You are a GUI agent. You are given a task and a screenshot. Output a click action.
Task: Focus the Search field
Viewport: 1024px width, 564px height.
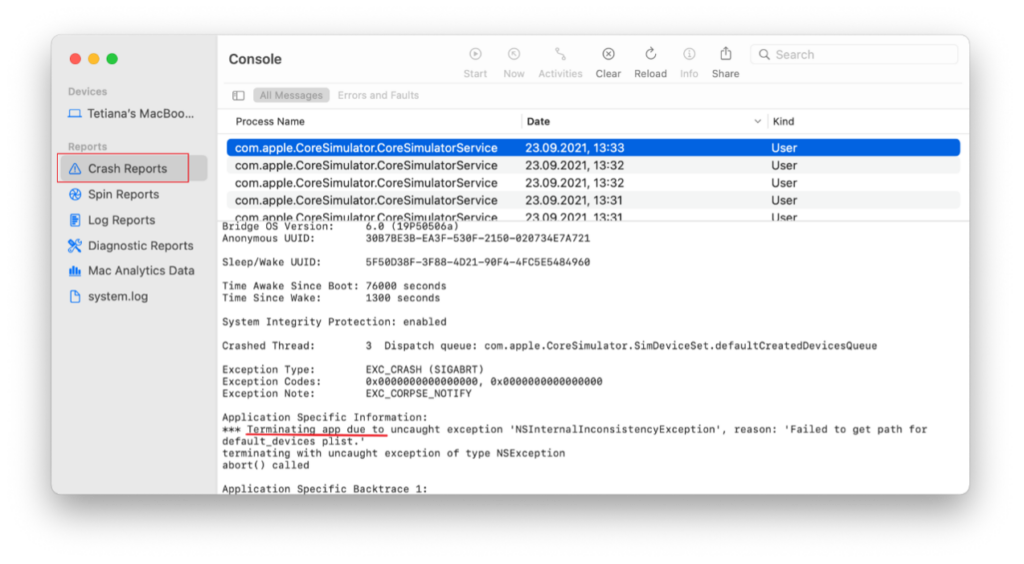click(x=854, y=55)
